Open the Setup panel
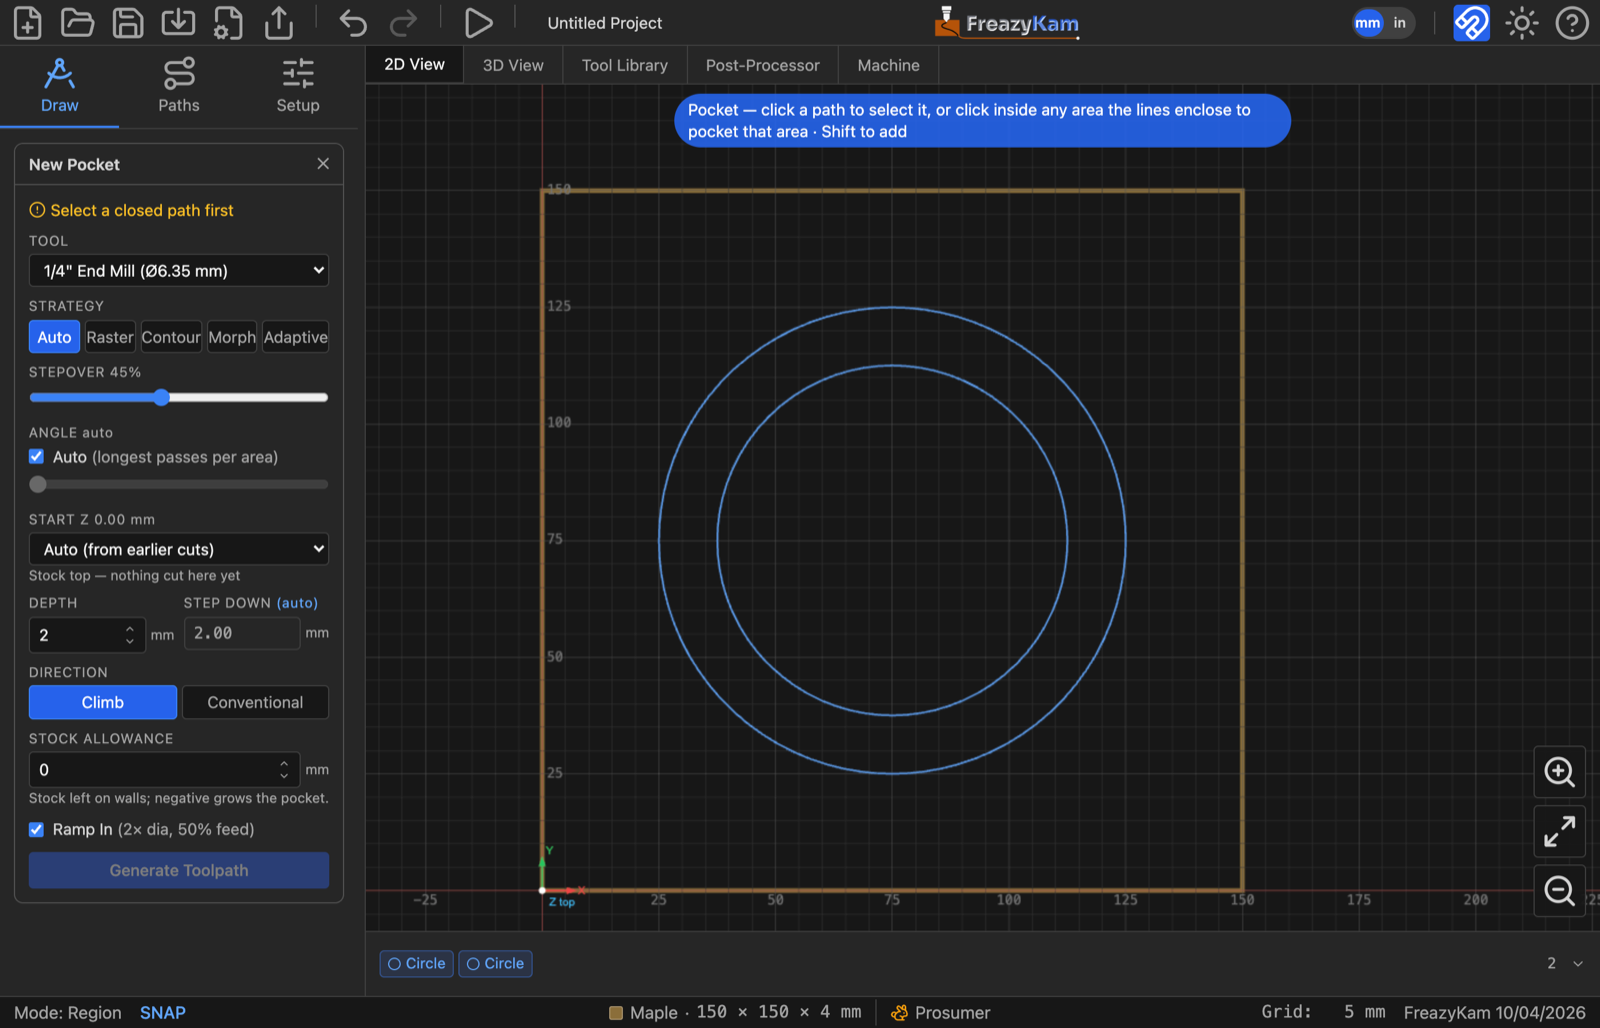The image size is (1600, 1028). 298,86
